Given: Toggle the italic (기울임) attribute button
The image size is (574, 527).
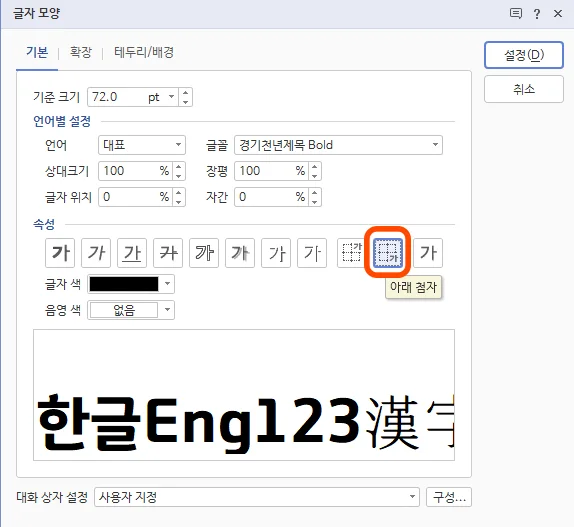Looking at the screenshot, I should pyautogui.click(x=96, y=253).
